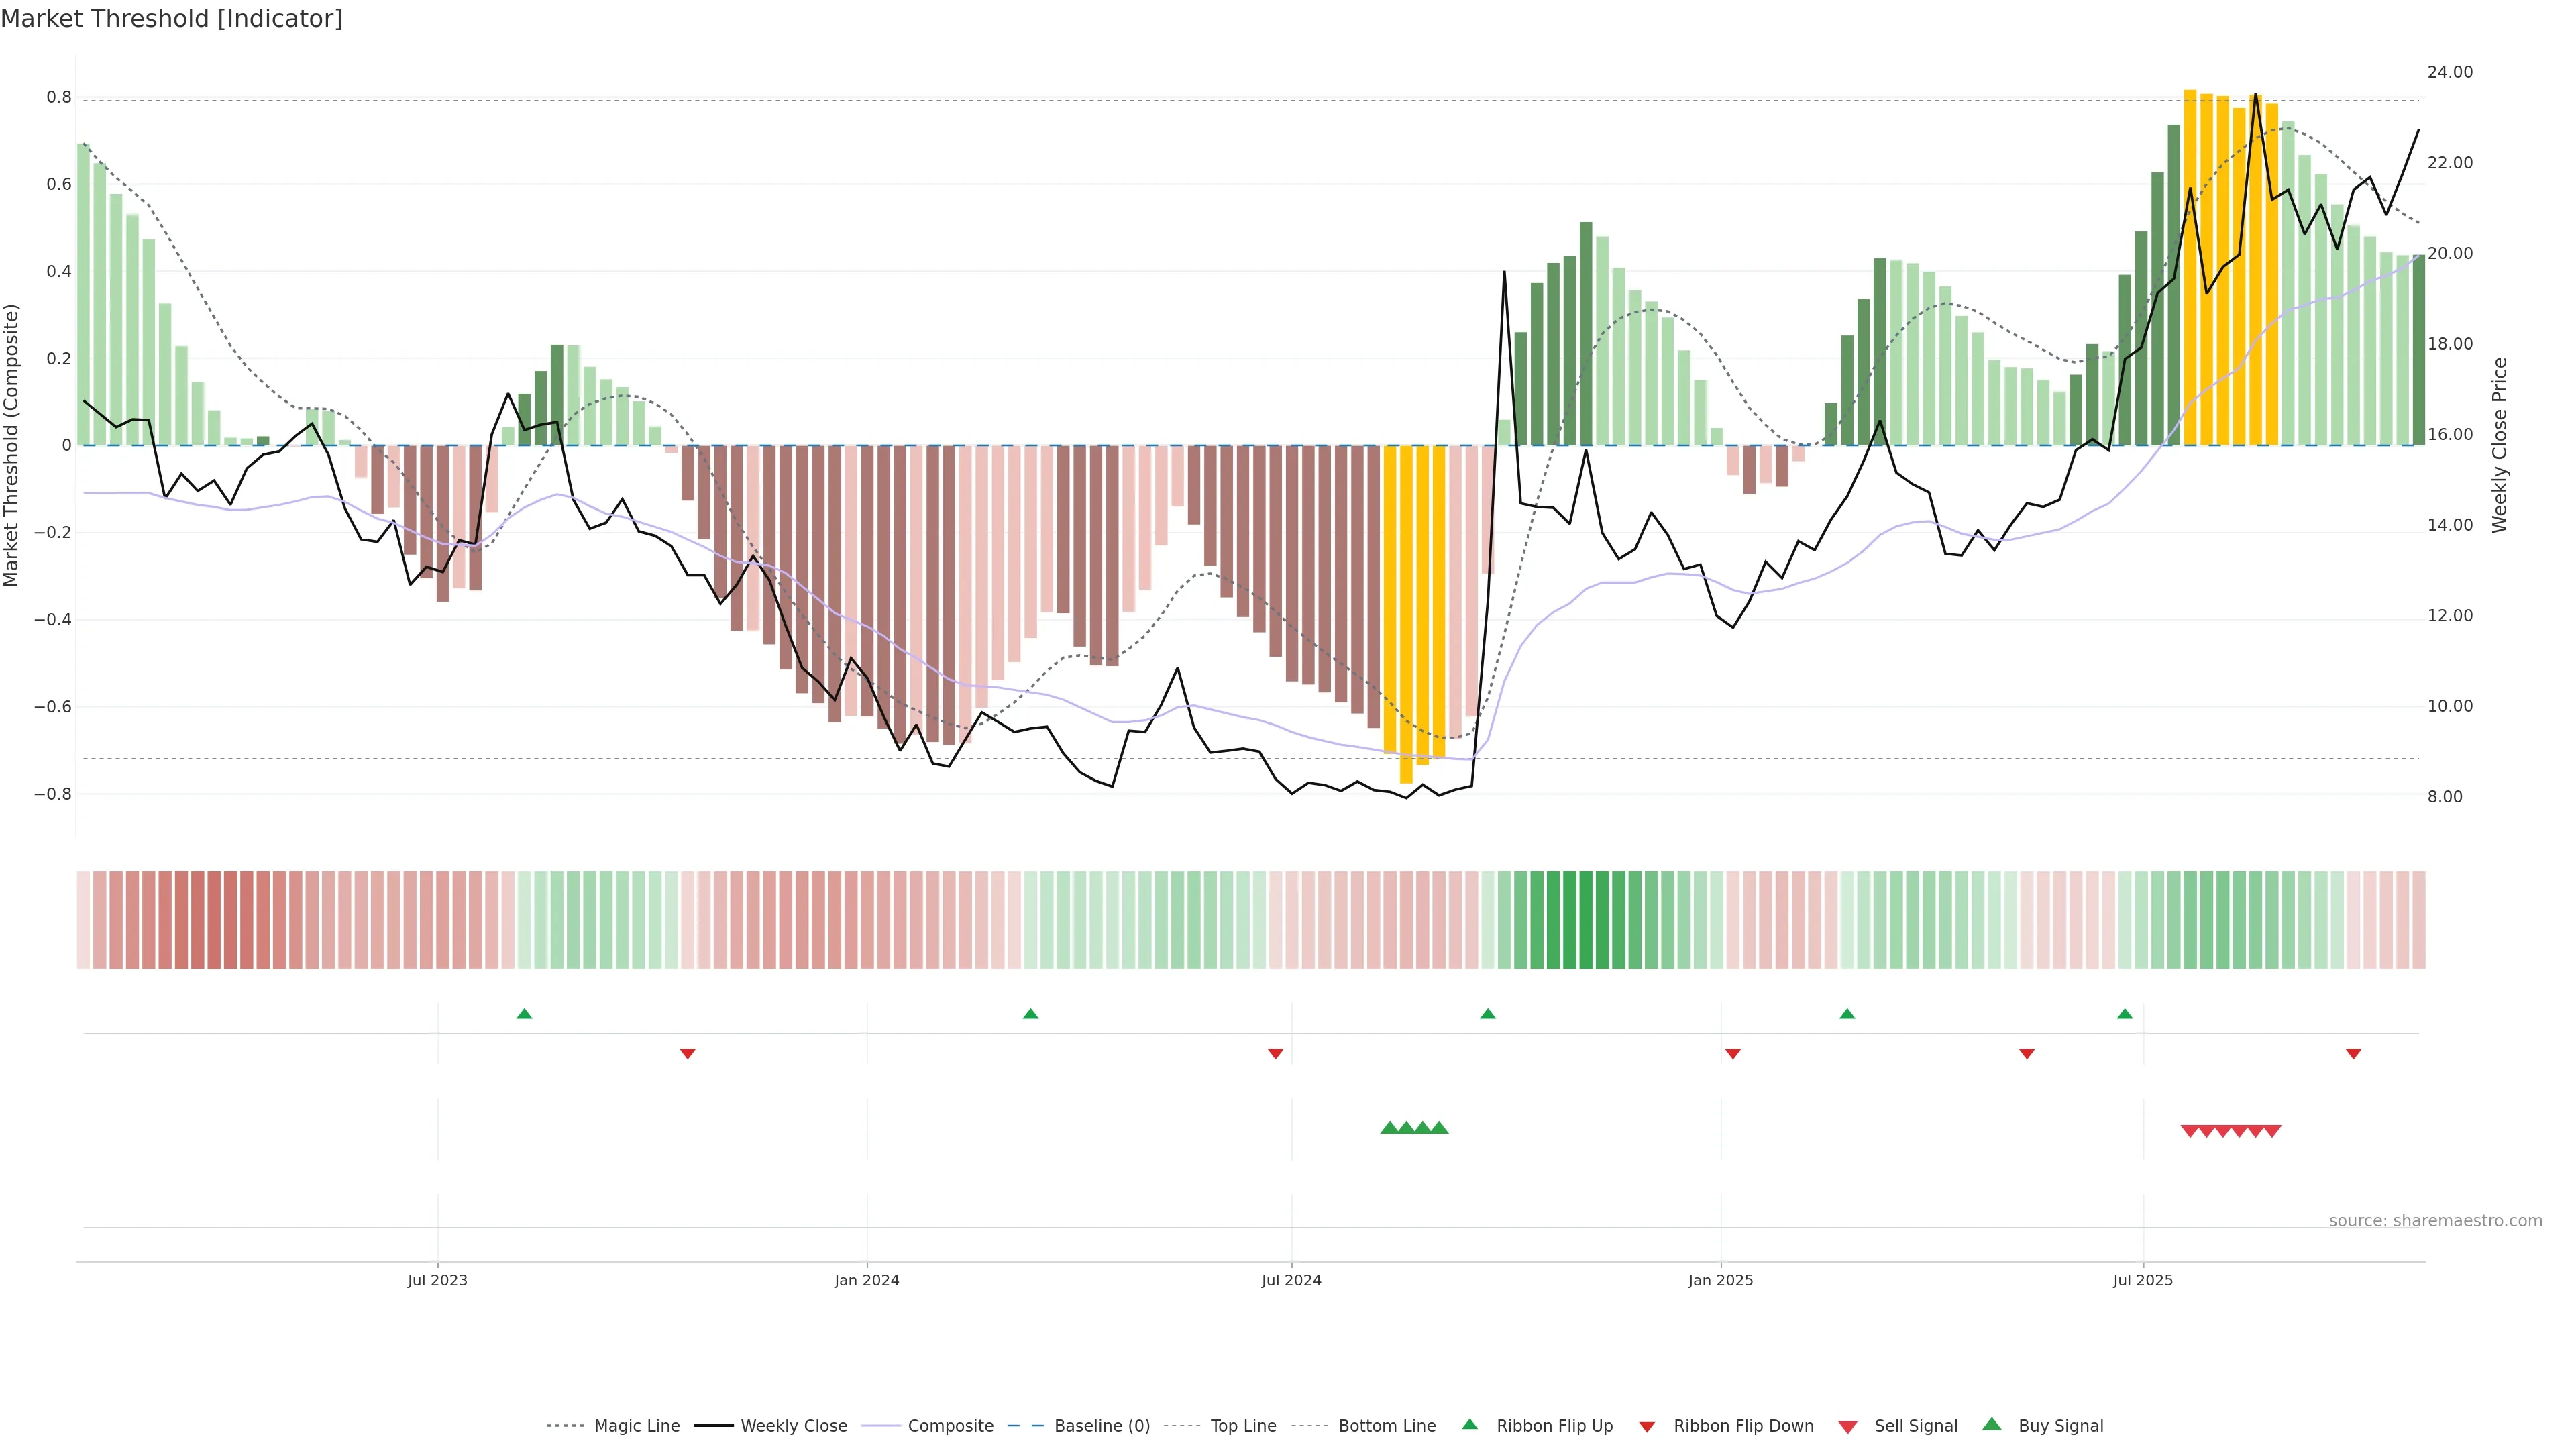Click the darkest green ribbon bar

pos(1585,920)
